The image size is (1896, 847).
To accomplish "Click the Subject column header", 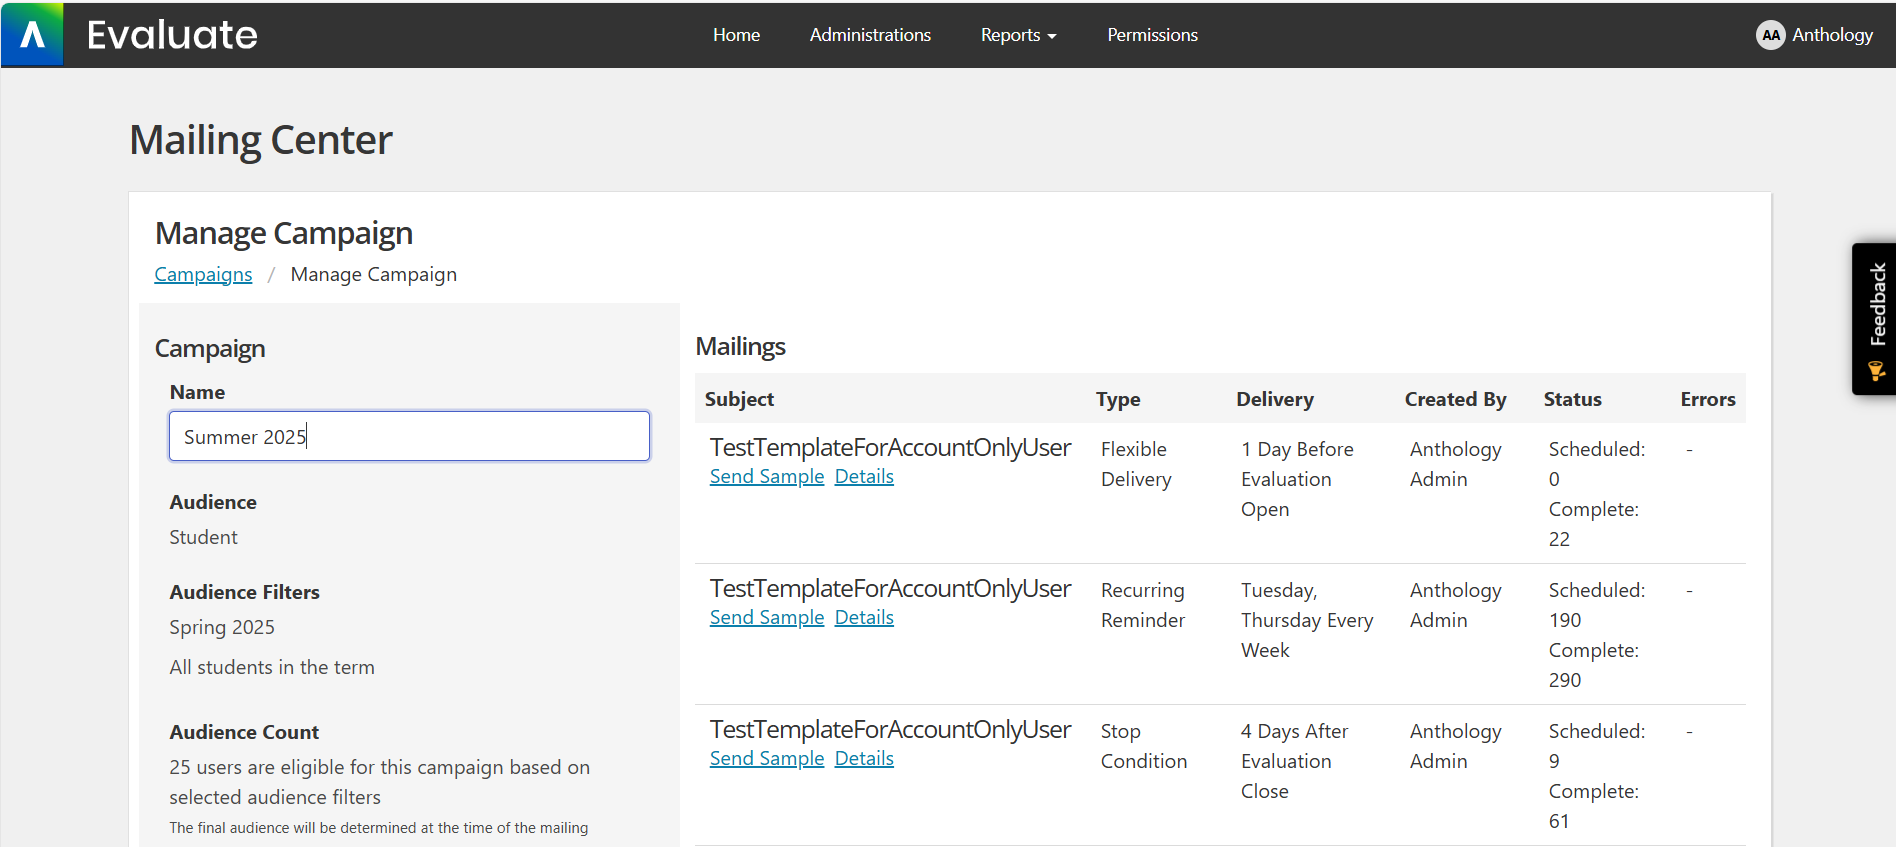I will pyautogui.click(x=739, y=399).
